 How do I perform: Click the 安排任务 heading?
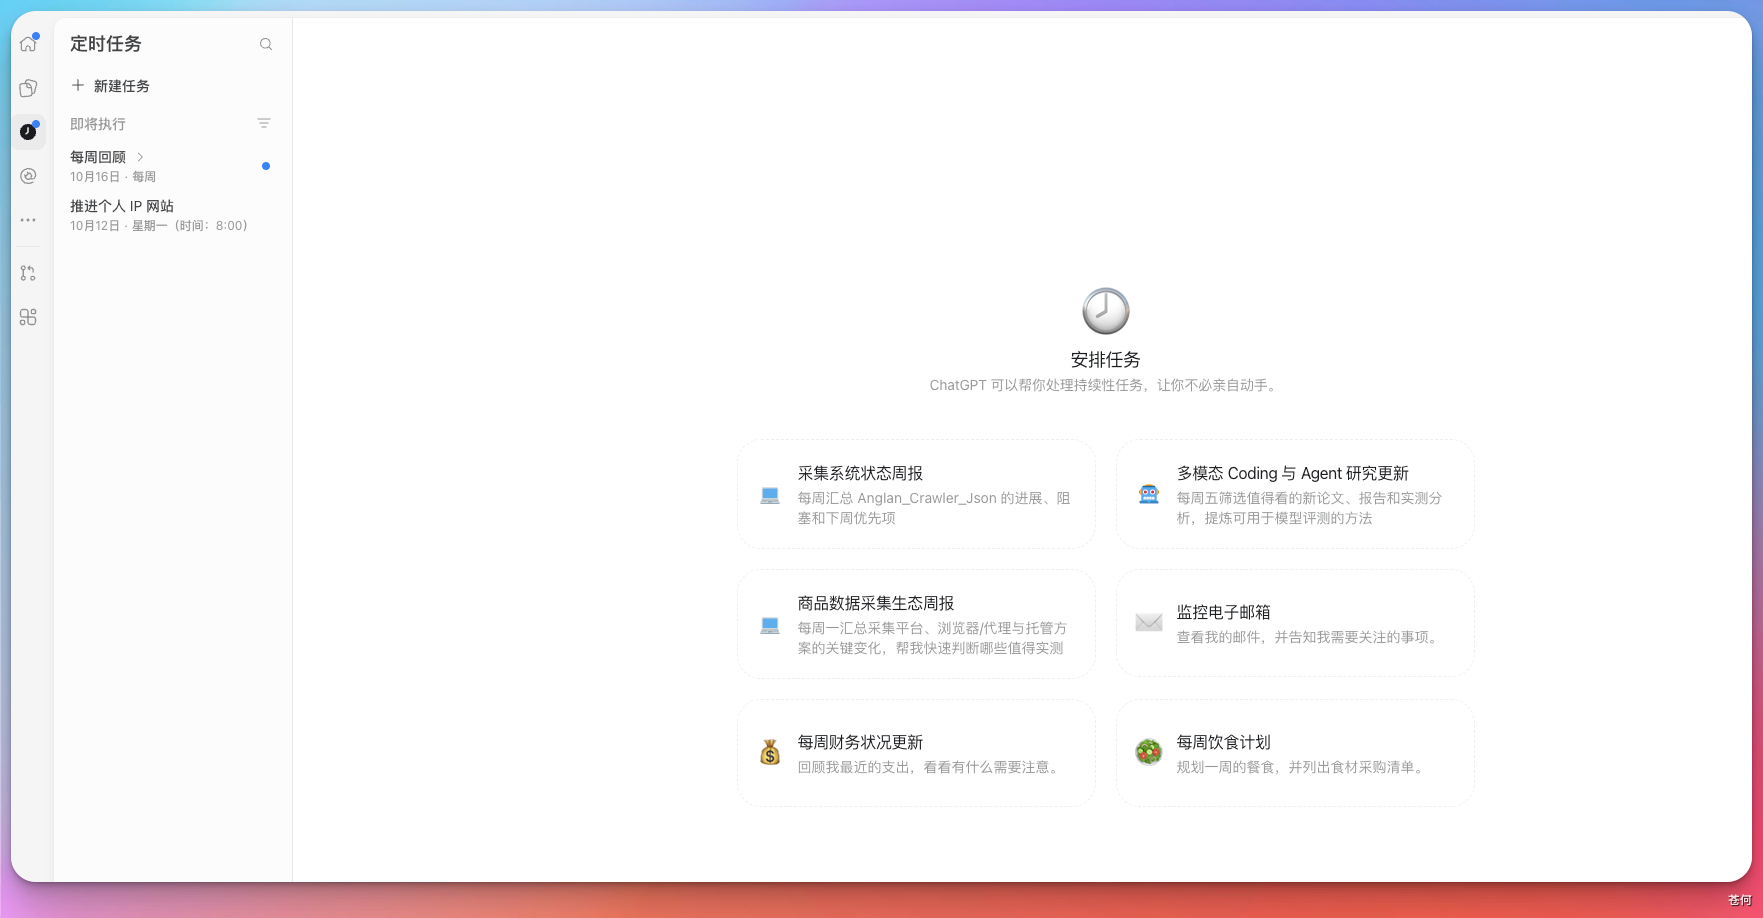(1106, 360)
